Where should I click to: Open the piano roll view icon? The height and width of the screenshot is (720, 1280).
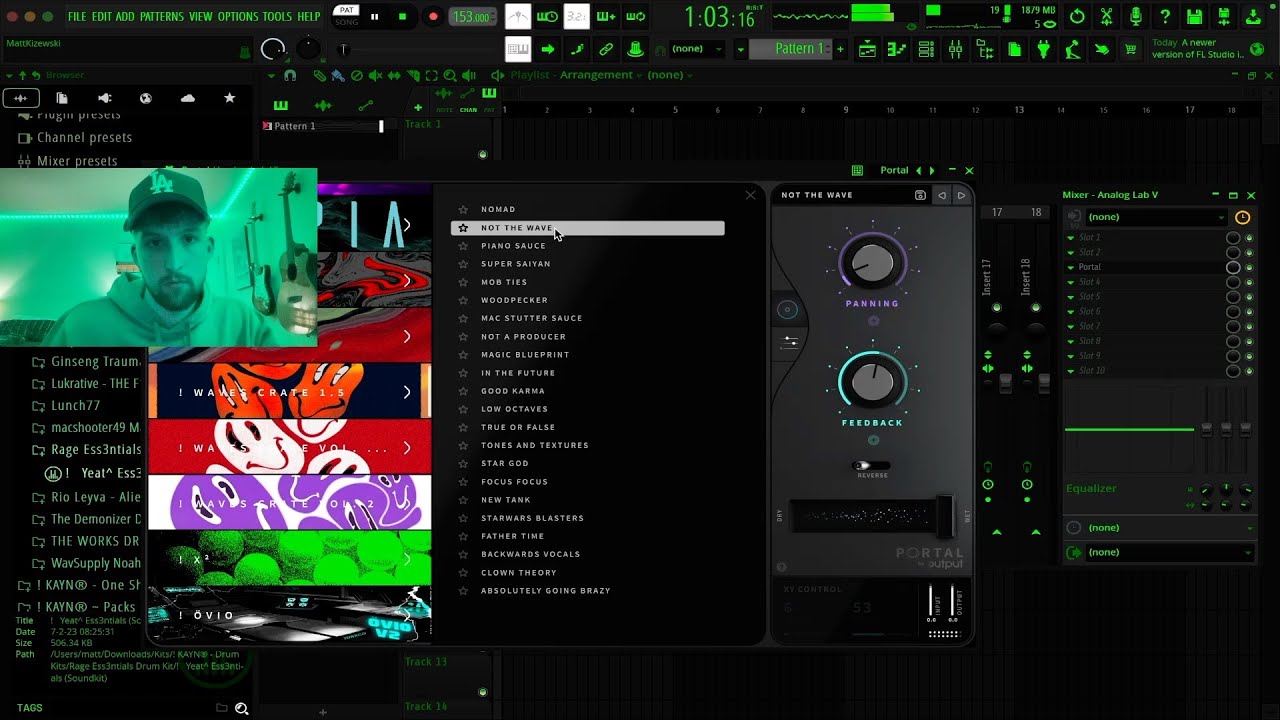click(897, 49)
